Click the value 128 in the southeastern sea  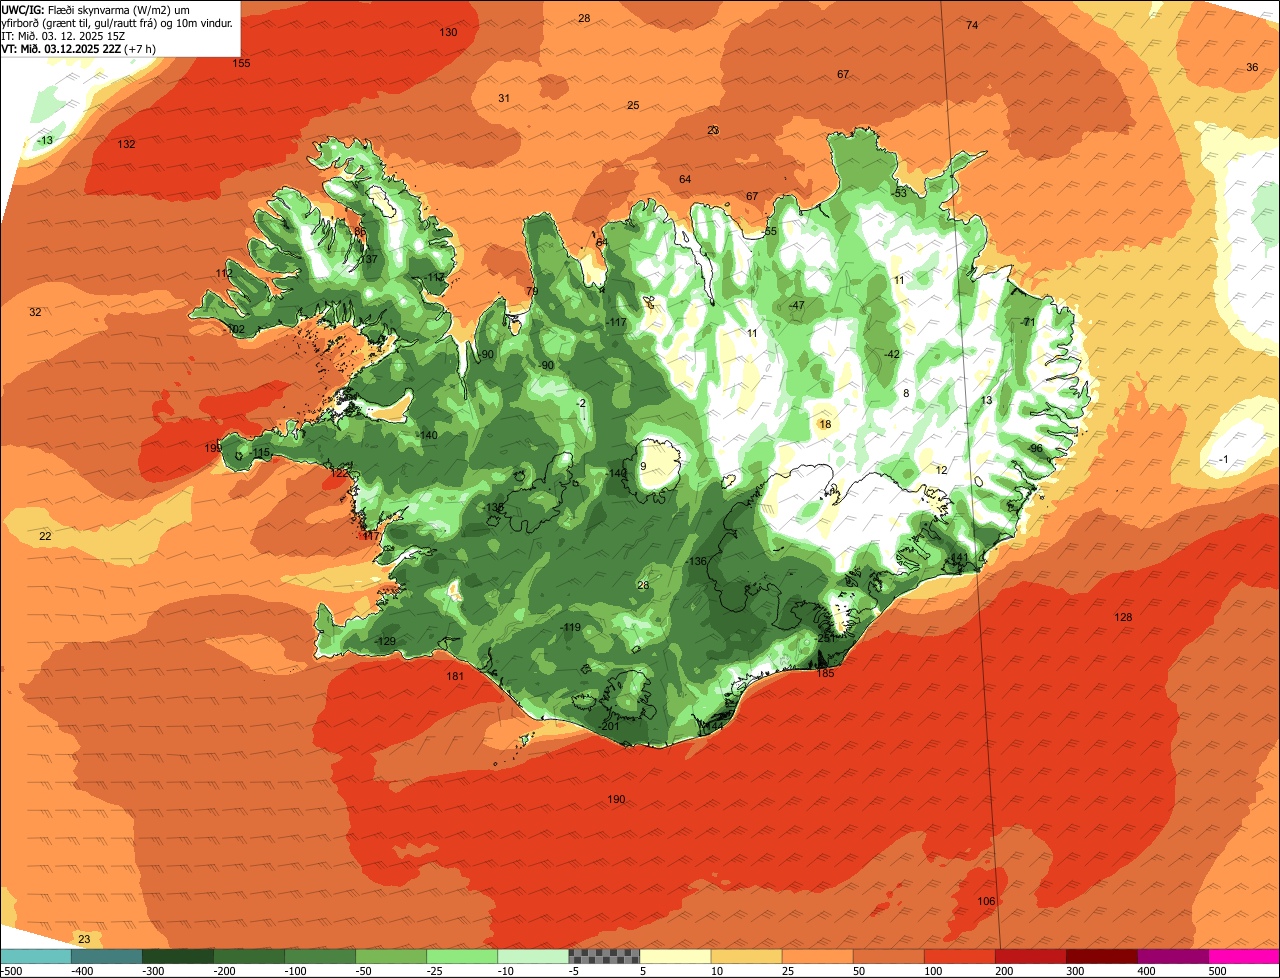tap(1123, 617)
